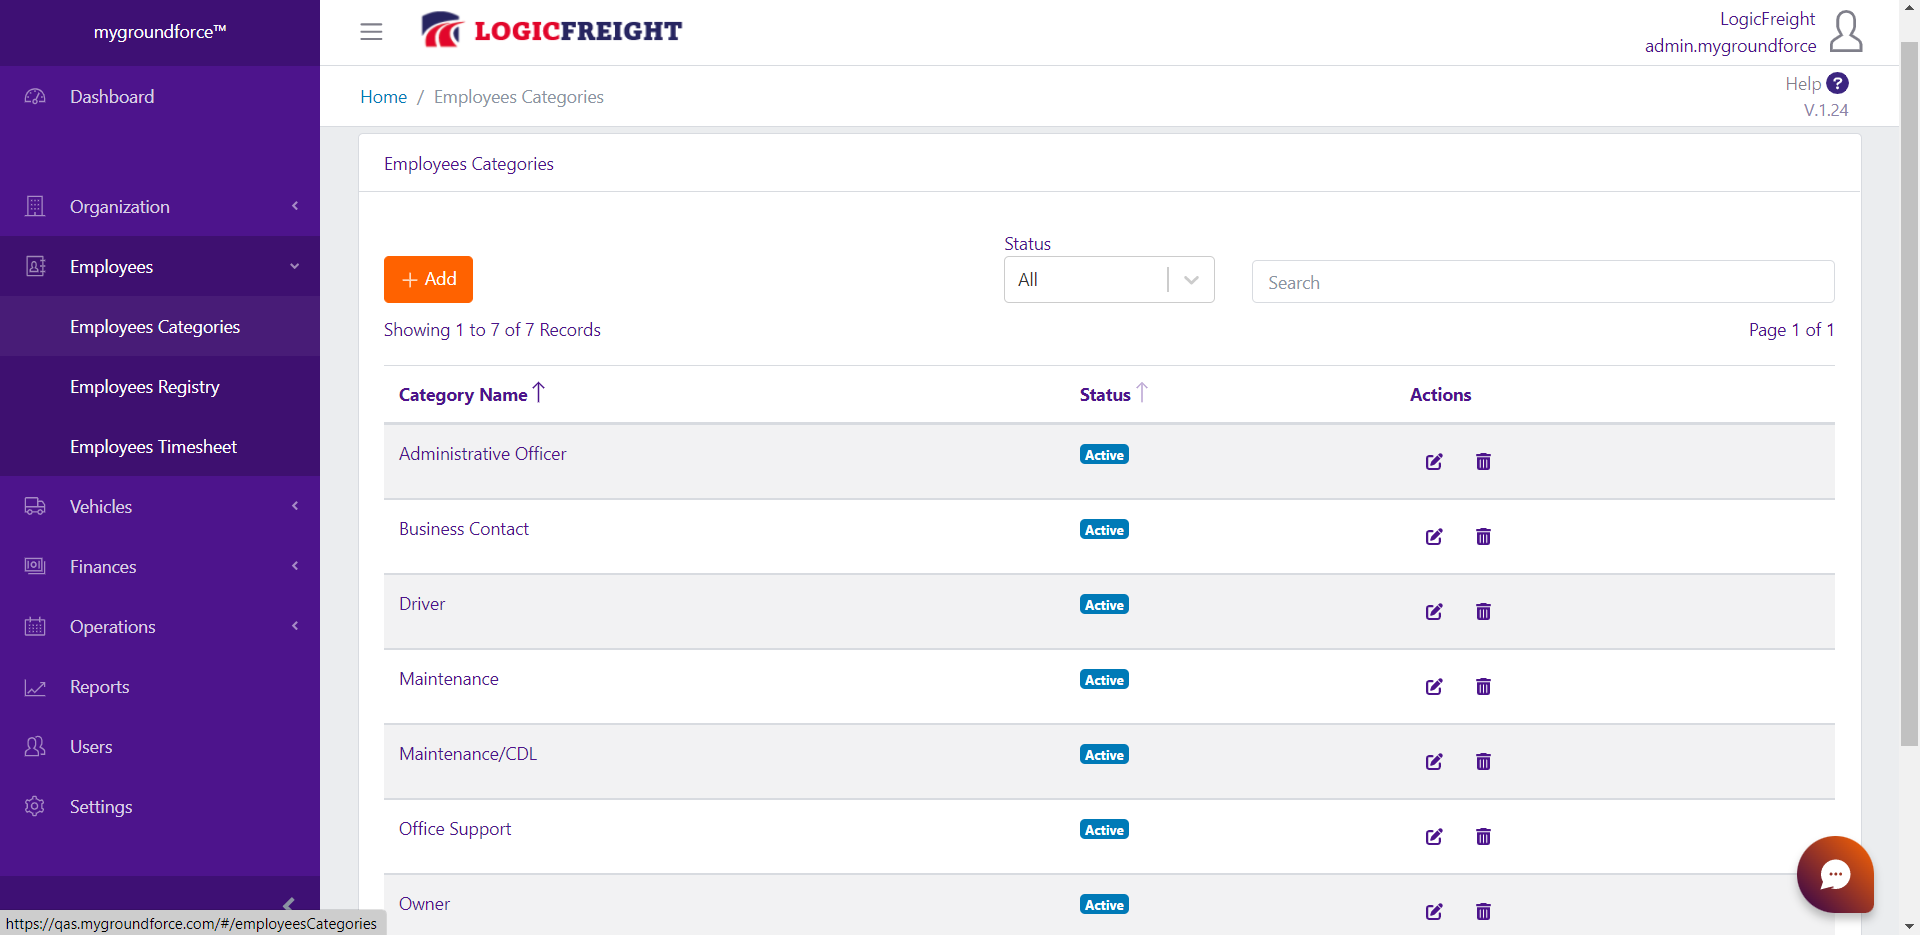This screenshot has height=935, width=1920.
Task: Click the Business Contact category name
Action: click(464, 529)
